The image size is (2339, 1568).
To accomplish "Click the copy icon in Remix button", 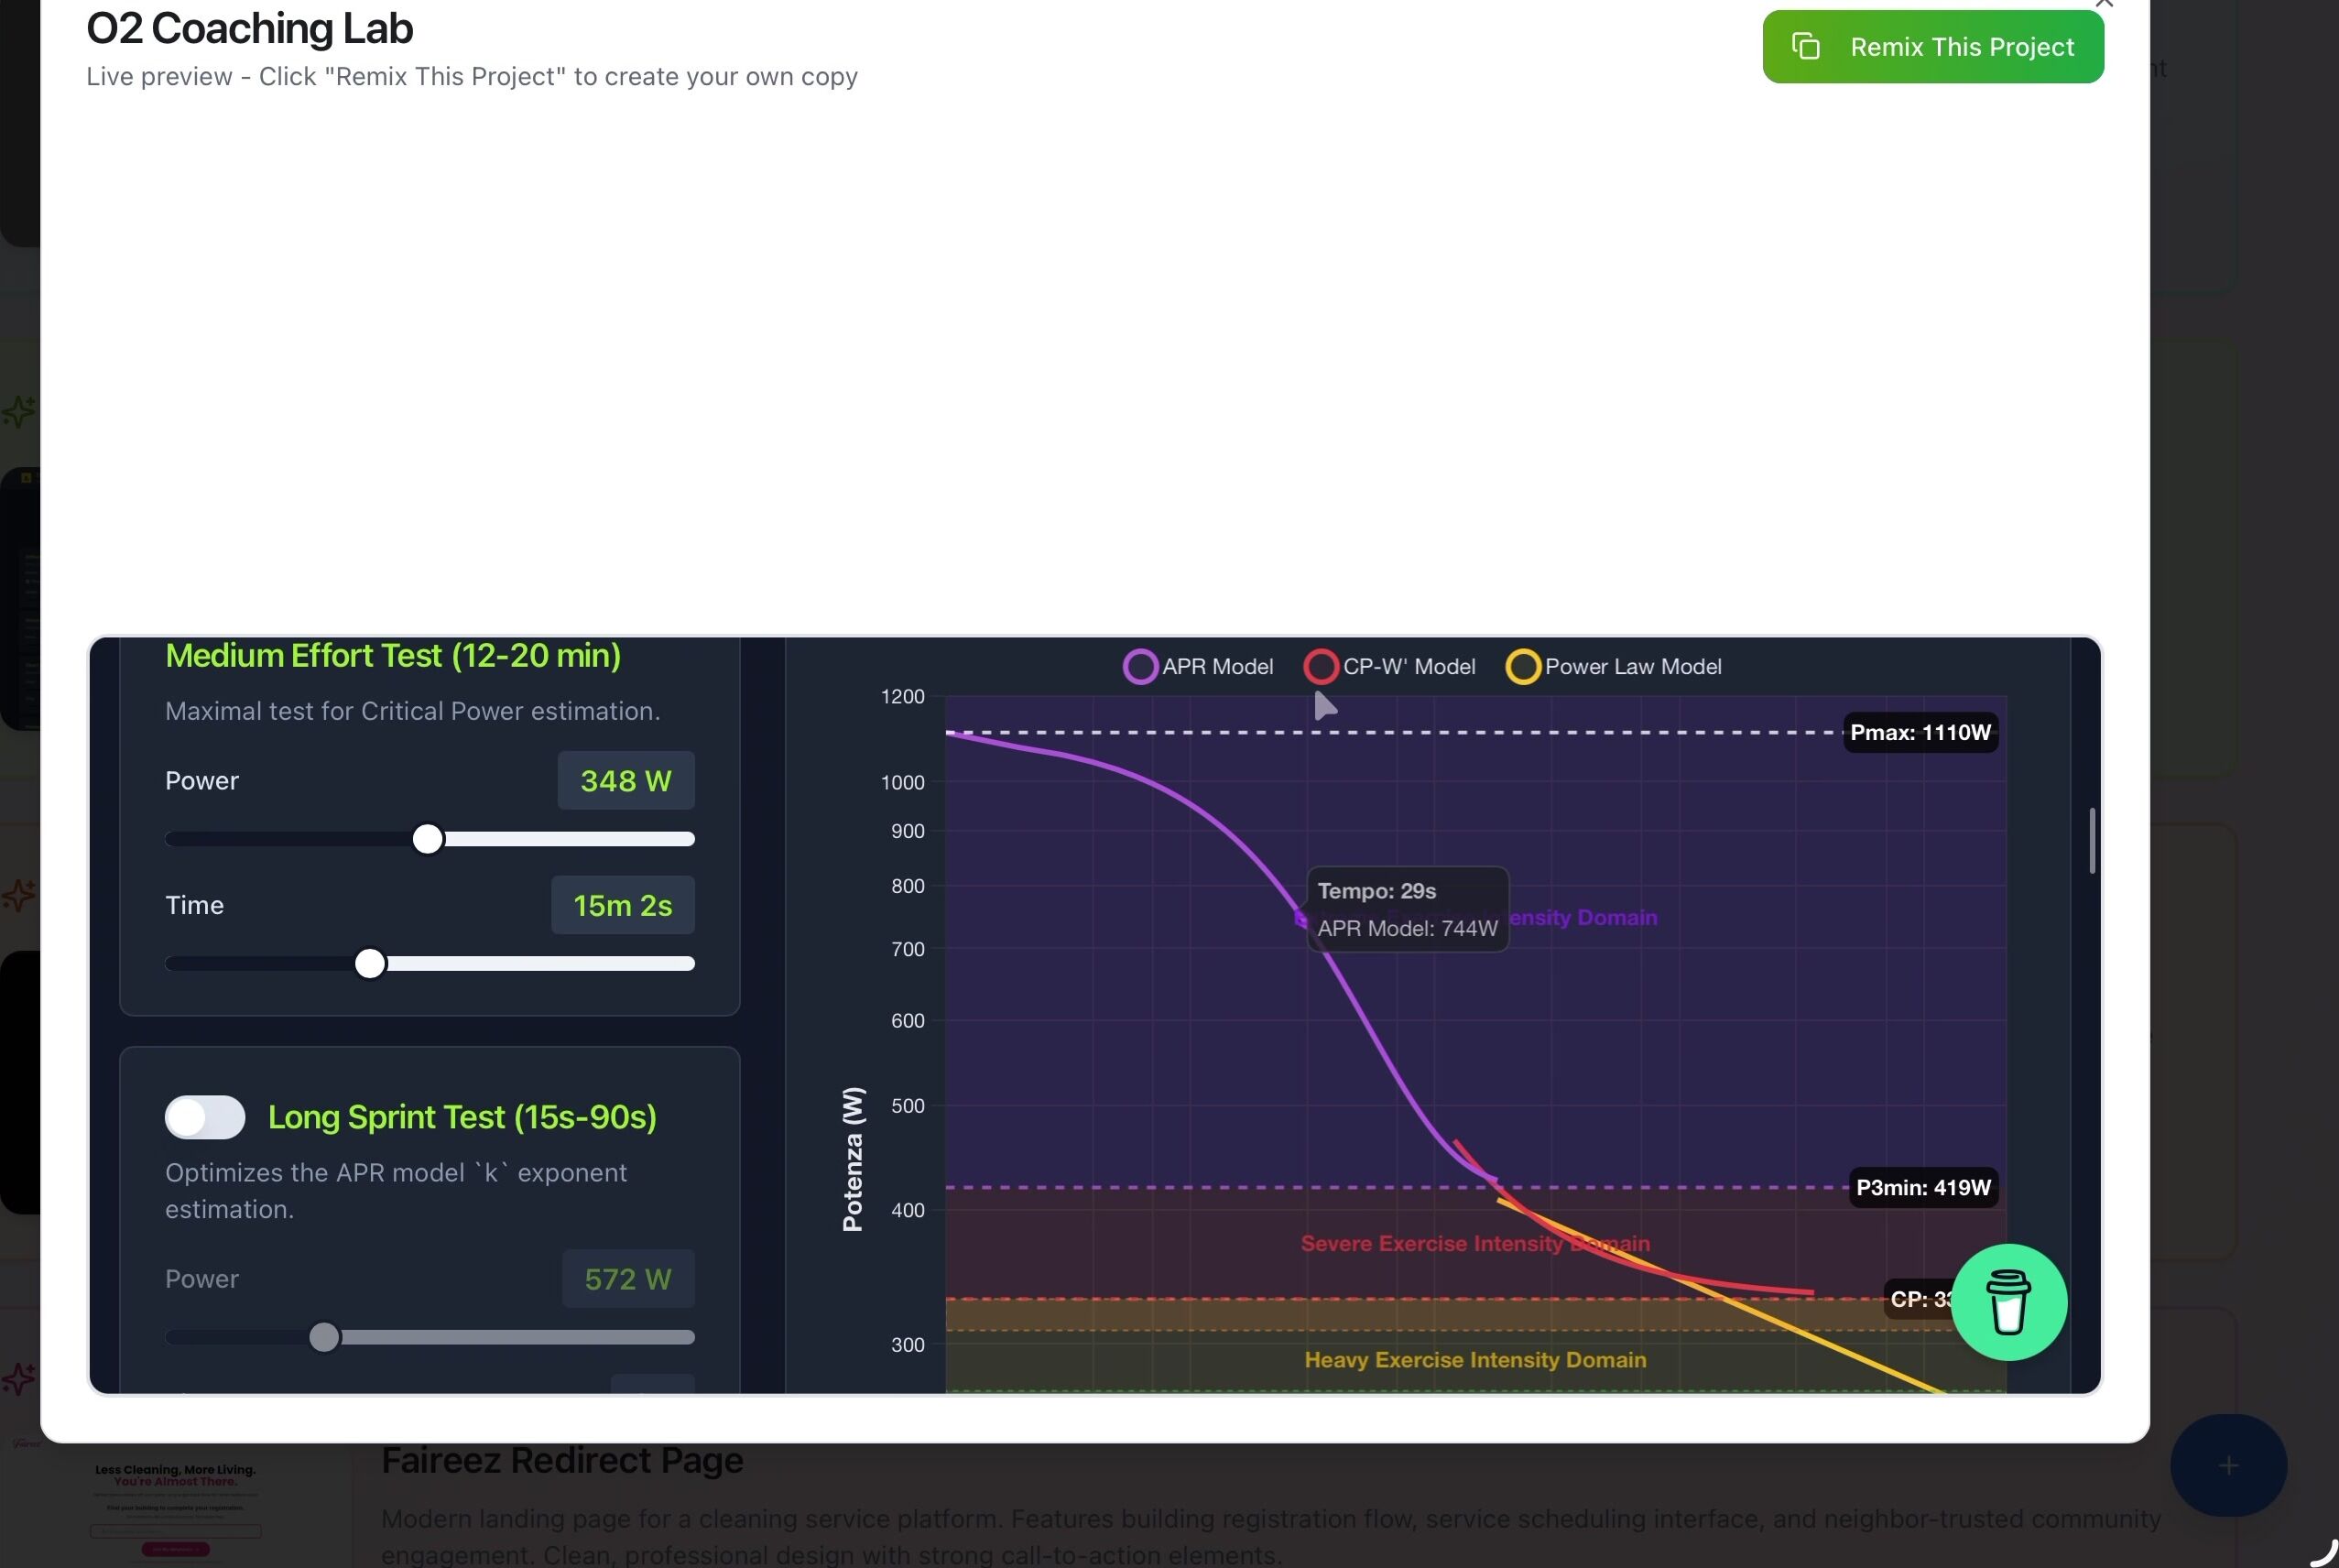I will click(x=1805, y=47).
